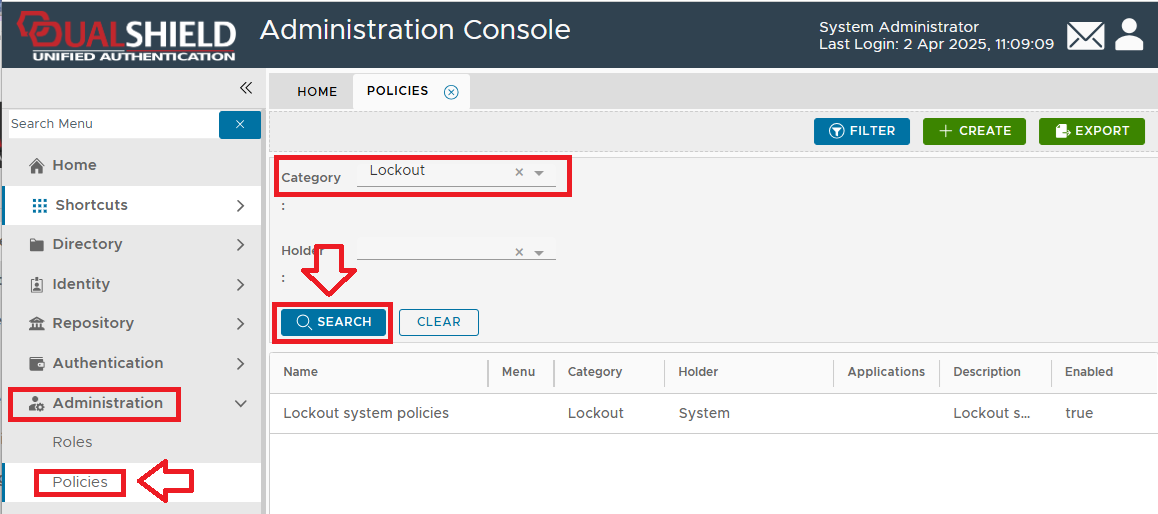
Task: Click the DualShield logo
Action: pos(127,38)
